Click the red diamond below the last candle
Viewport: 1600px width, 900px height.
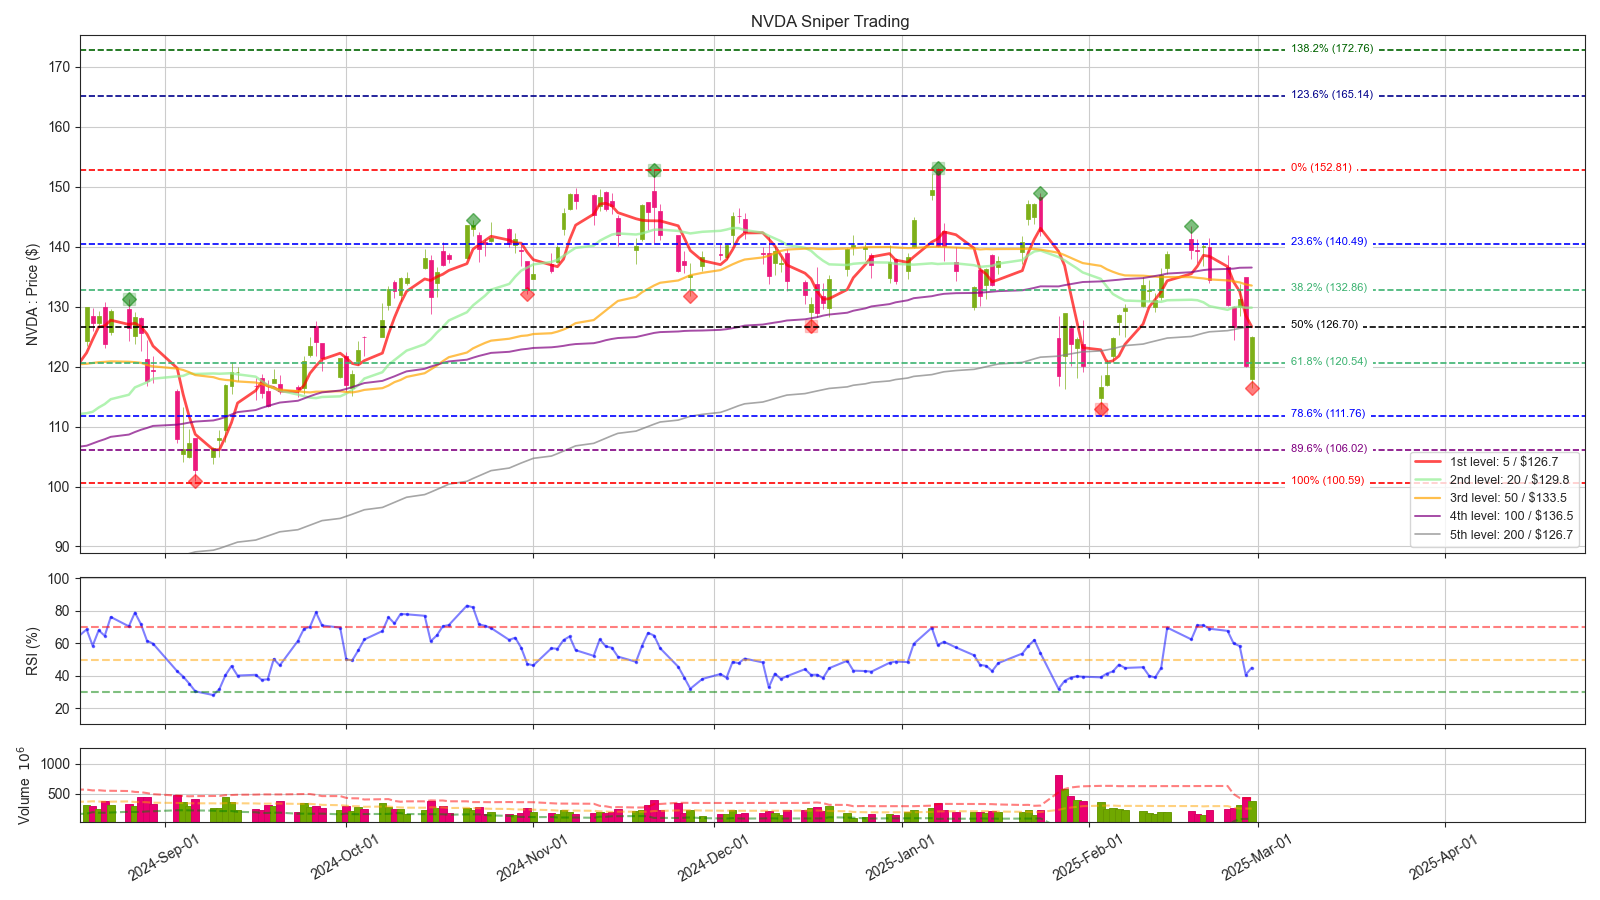pyautogui.click(x=1252, y=388)
